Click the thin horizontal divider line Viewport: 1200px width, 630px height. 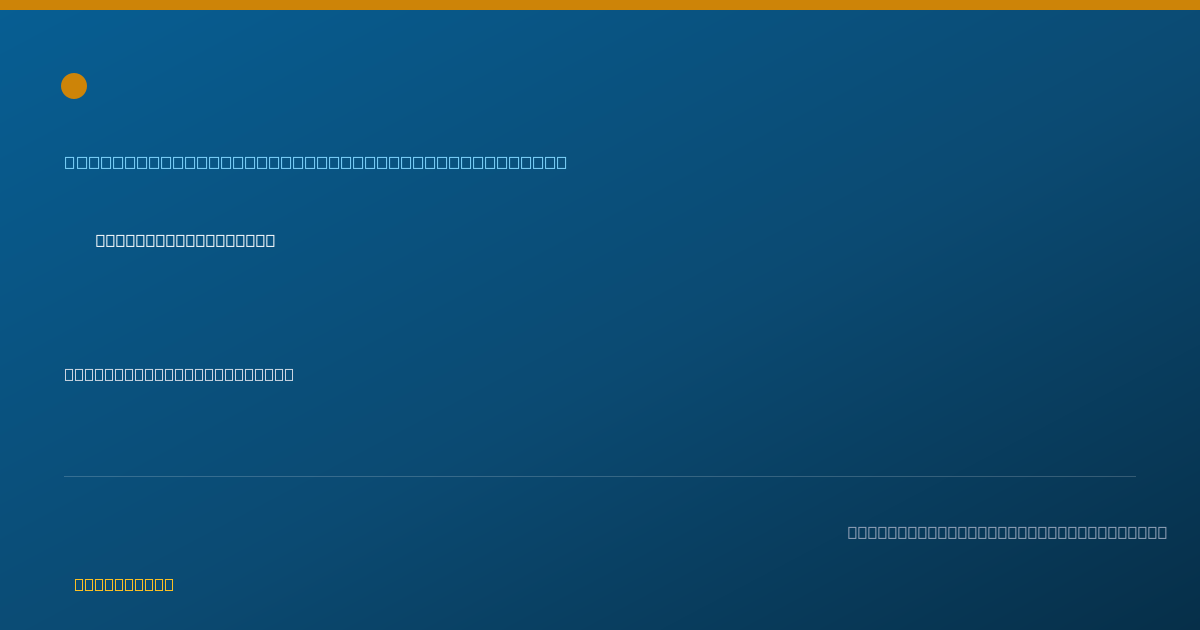point(600,476)
